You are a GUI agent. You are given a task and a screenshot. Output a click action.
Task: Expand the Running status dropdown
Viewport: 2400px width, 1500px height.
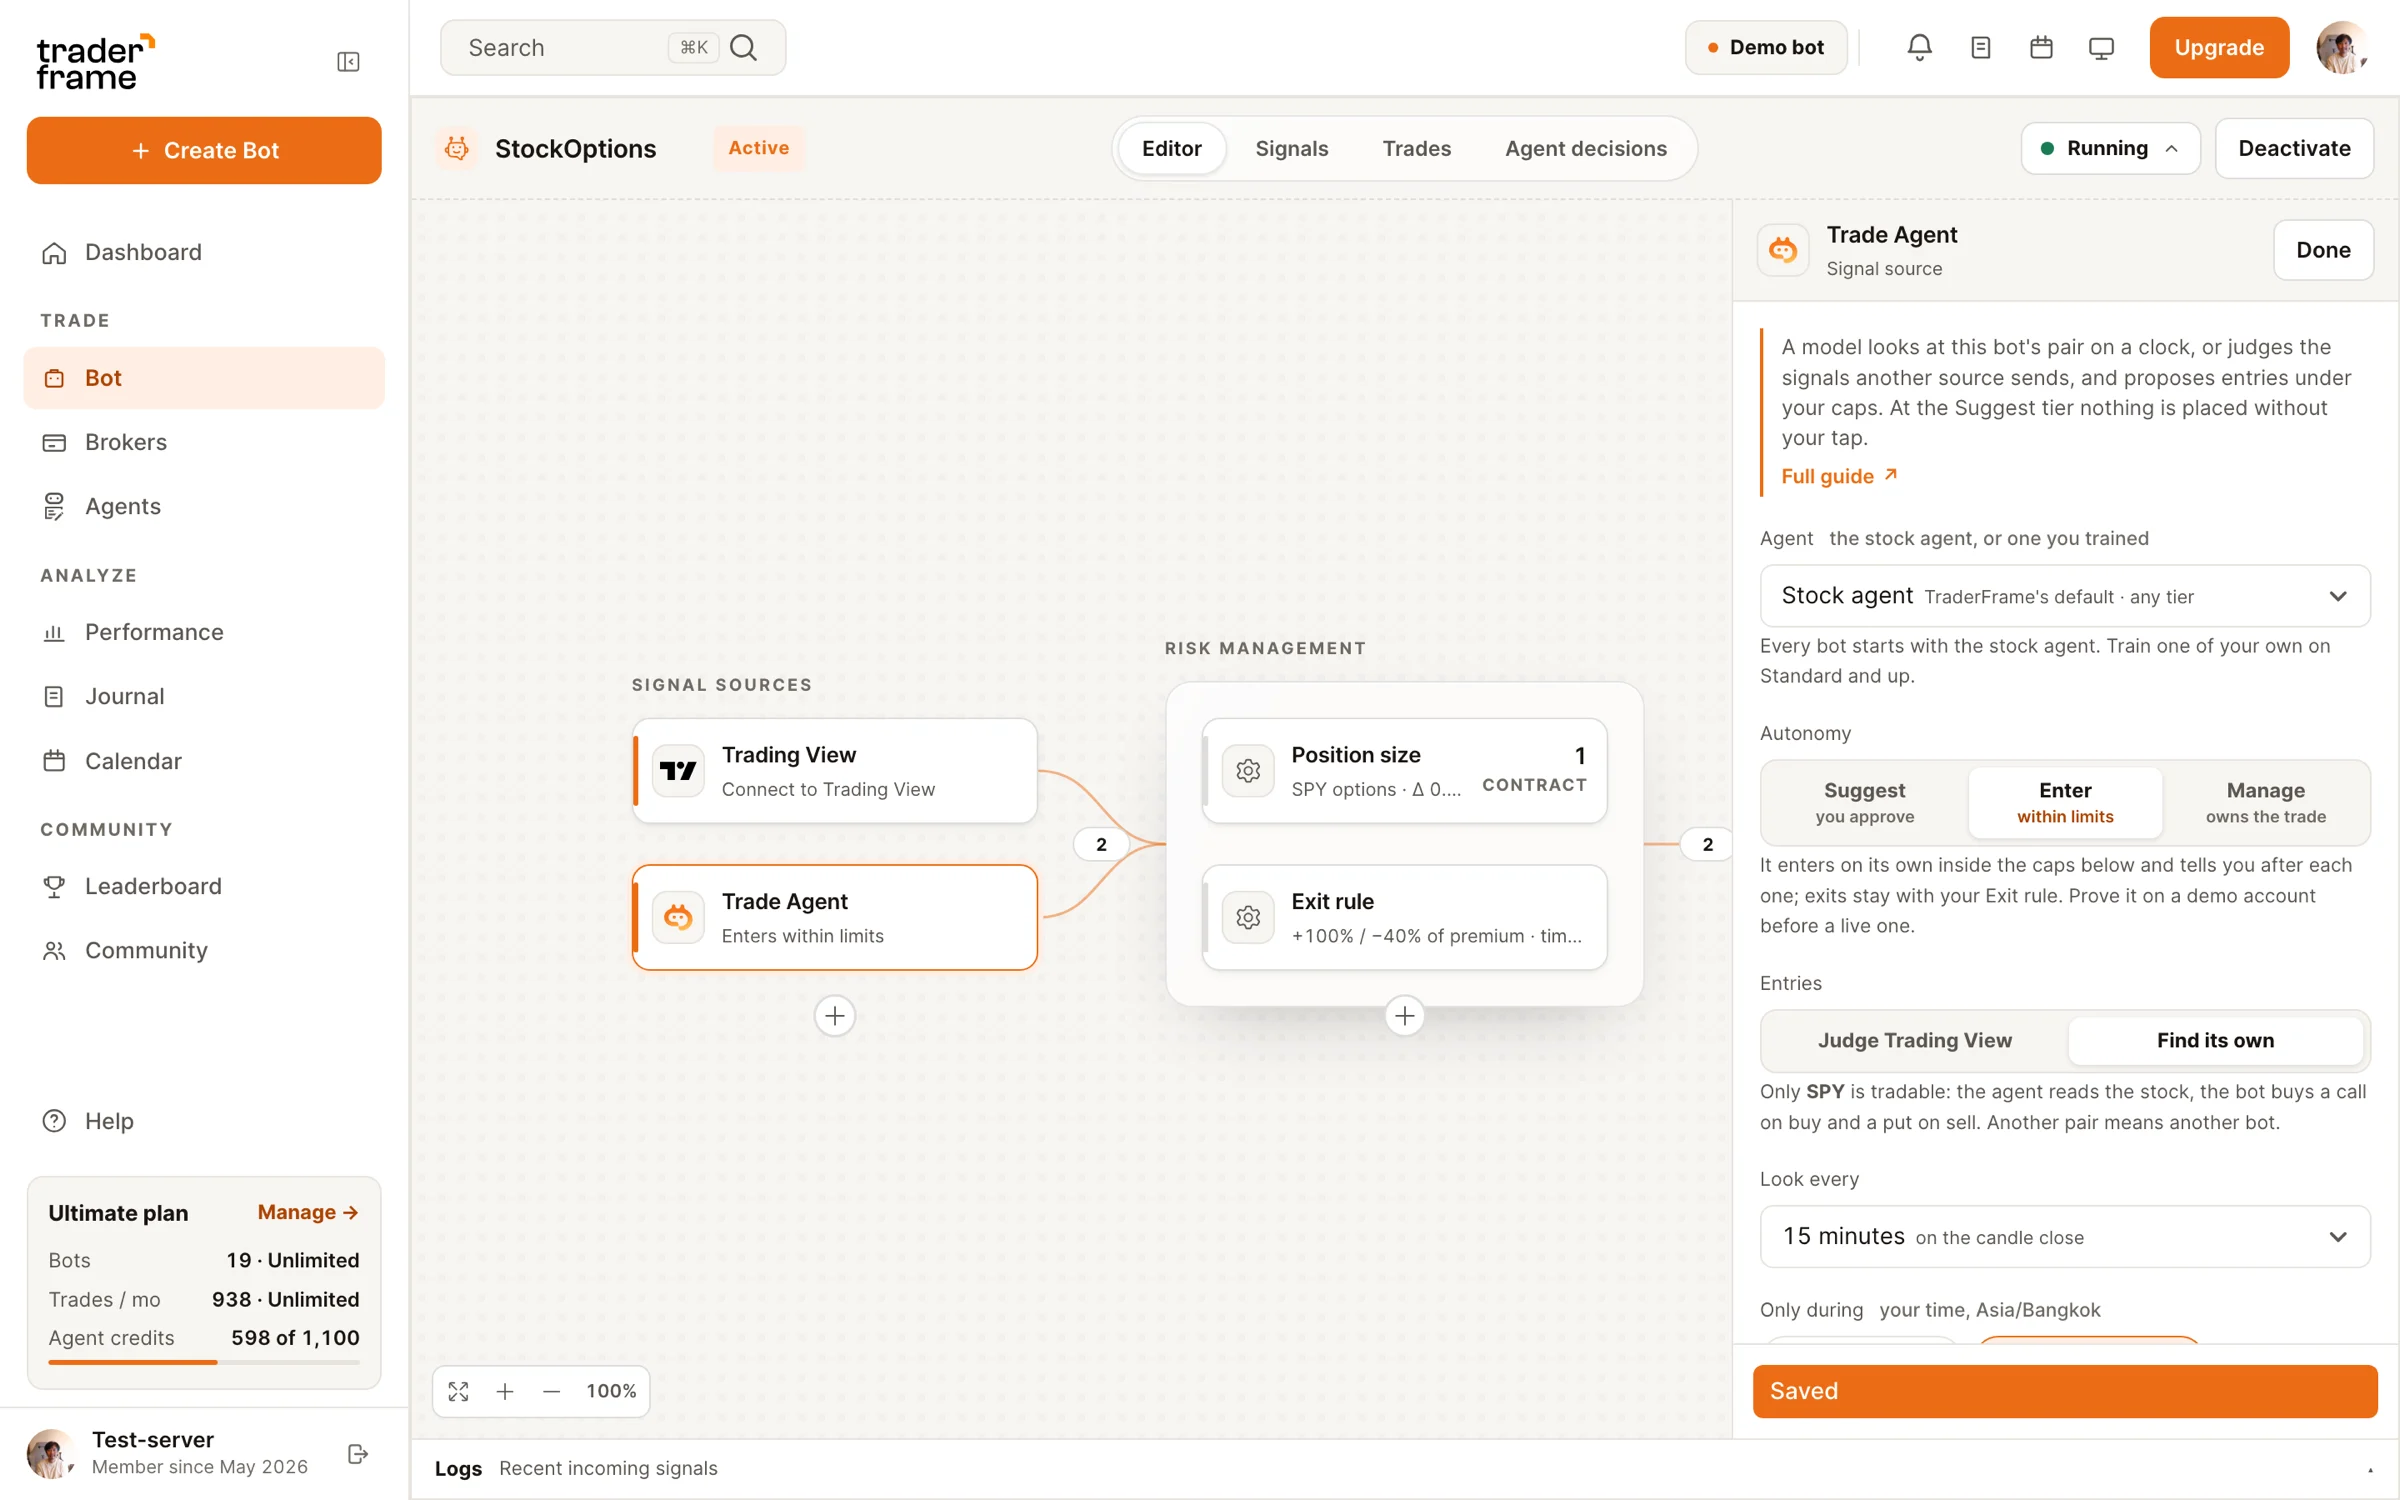tap(2110, 148)
